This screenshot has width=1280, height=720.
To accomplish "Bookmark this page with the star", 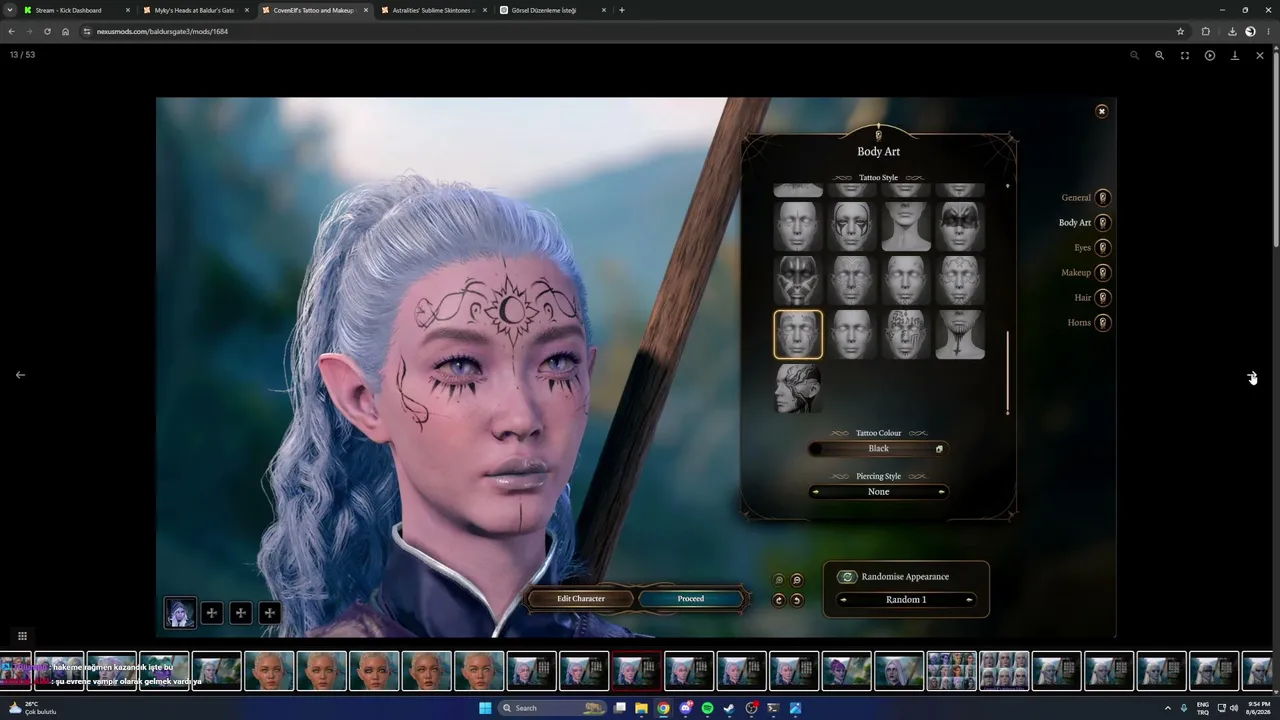I will coord(1180,31).
